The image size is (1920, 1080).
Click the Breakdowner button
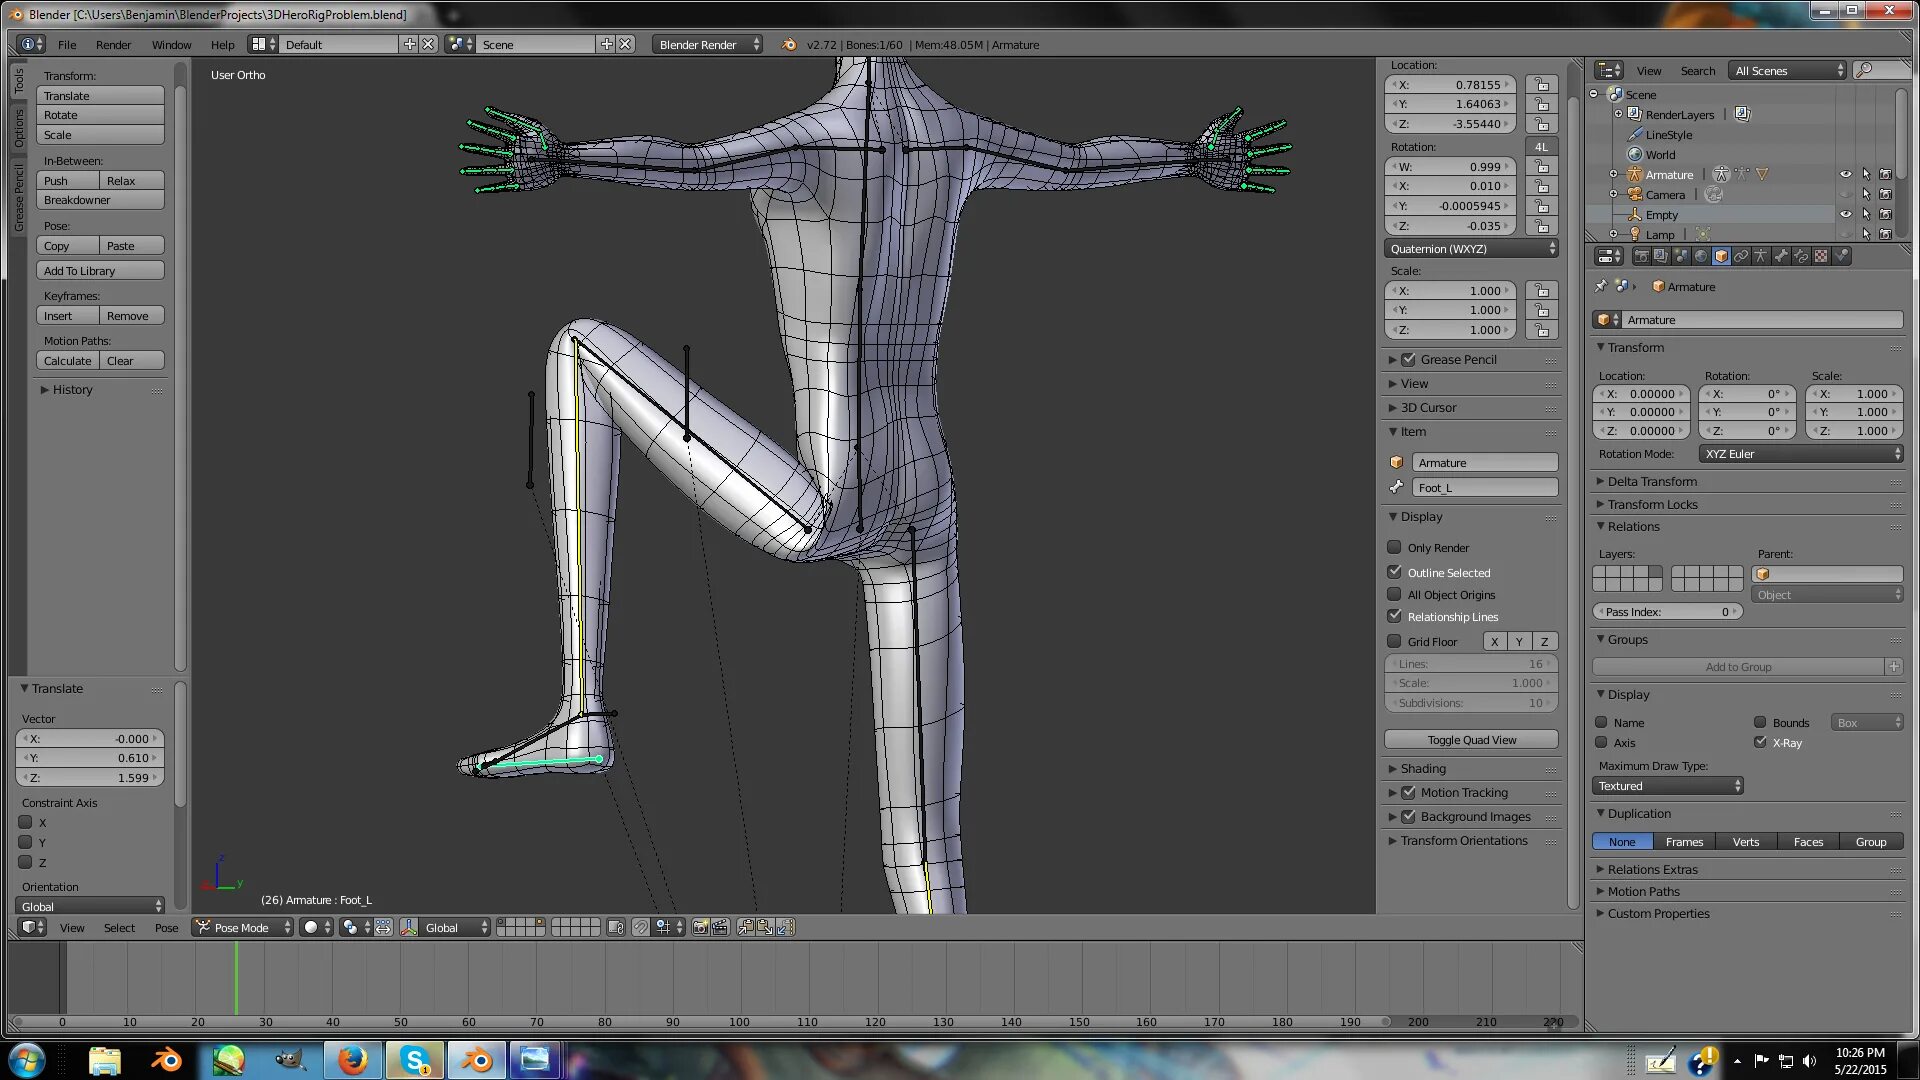(100, 200)
